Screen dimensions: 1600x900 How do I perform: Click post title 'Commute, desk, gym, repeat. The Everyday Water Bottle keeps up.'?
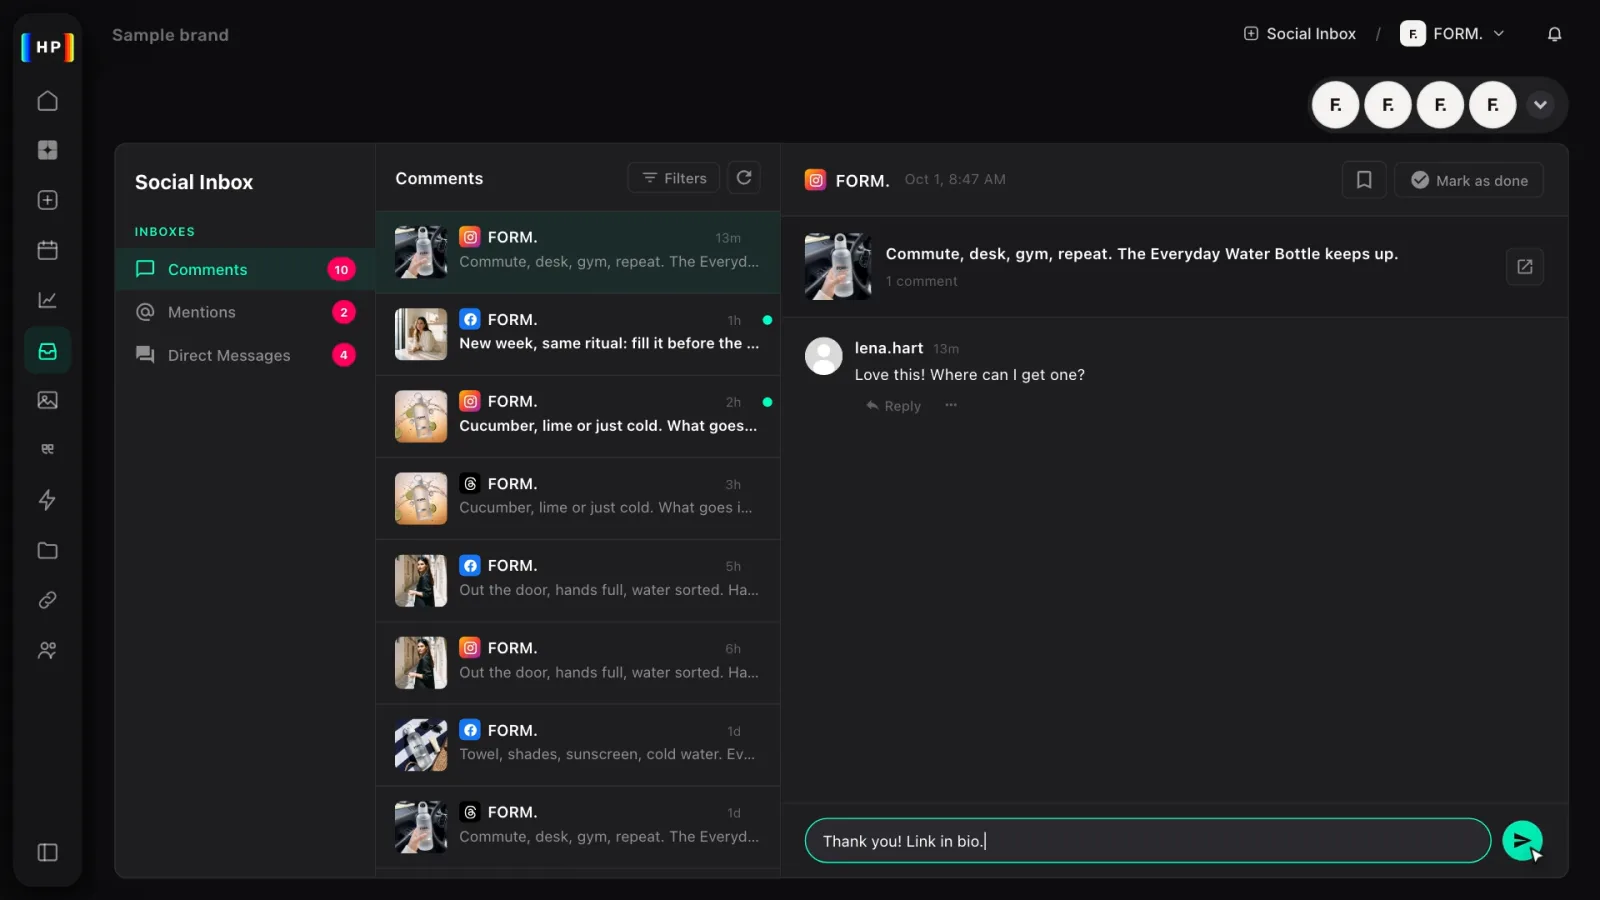(1142, 254)
